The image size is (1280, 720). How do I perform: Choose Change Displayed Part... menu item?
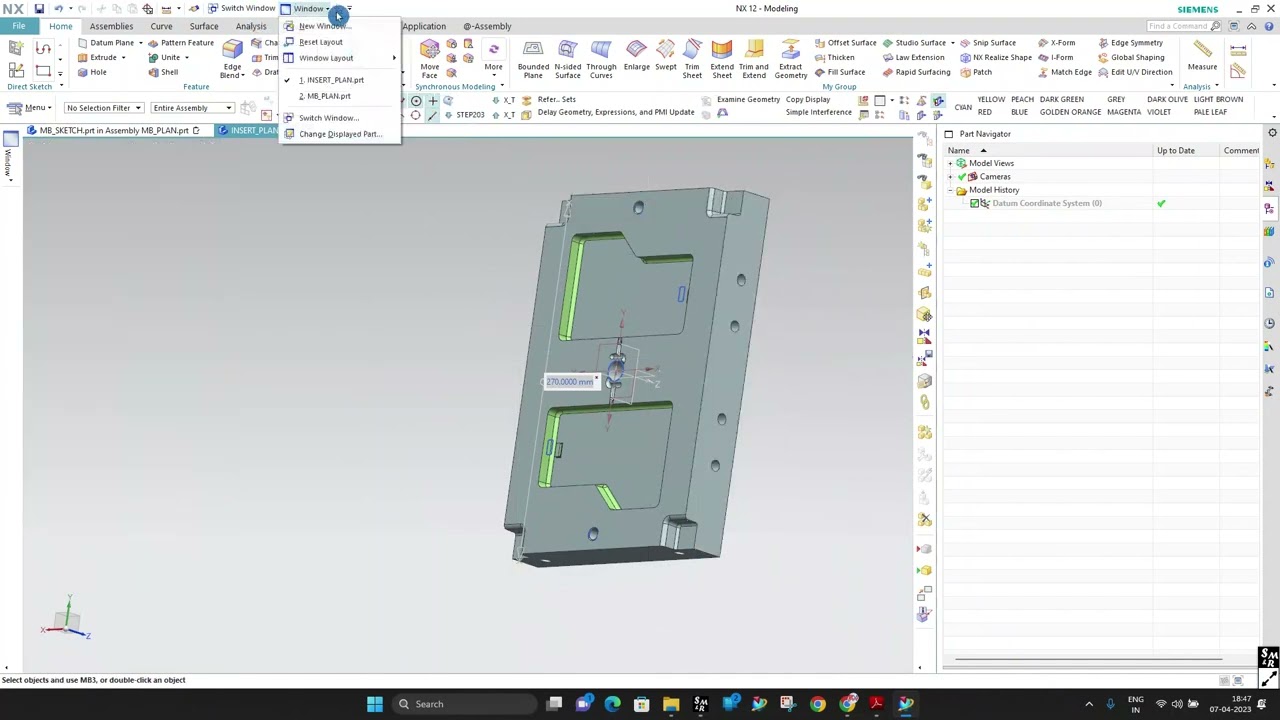click(339, 134)
